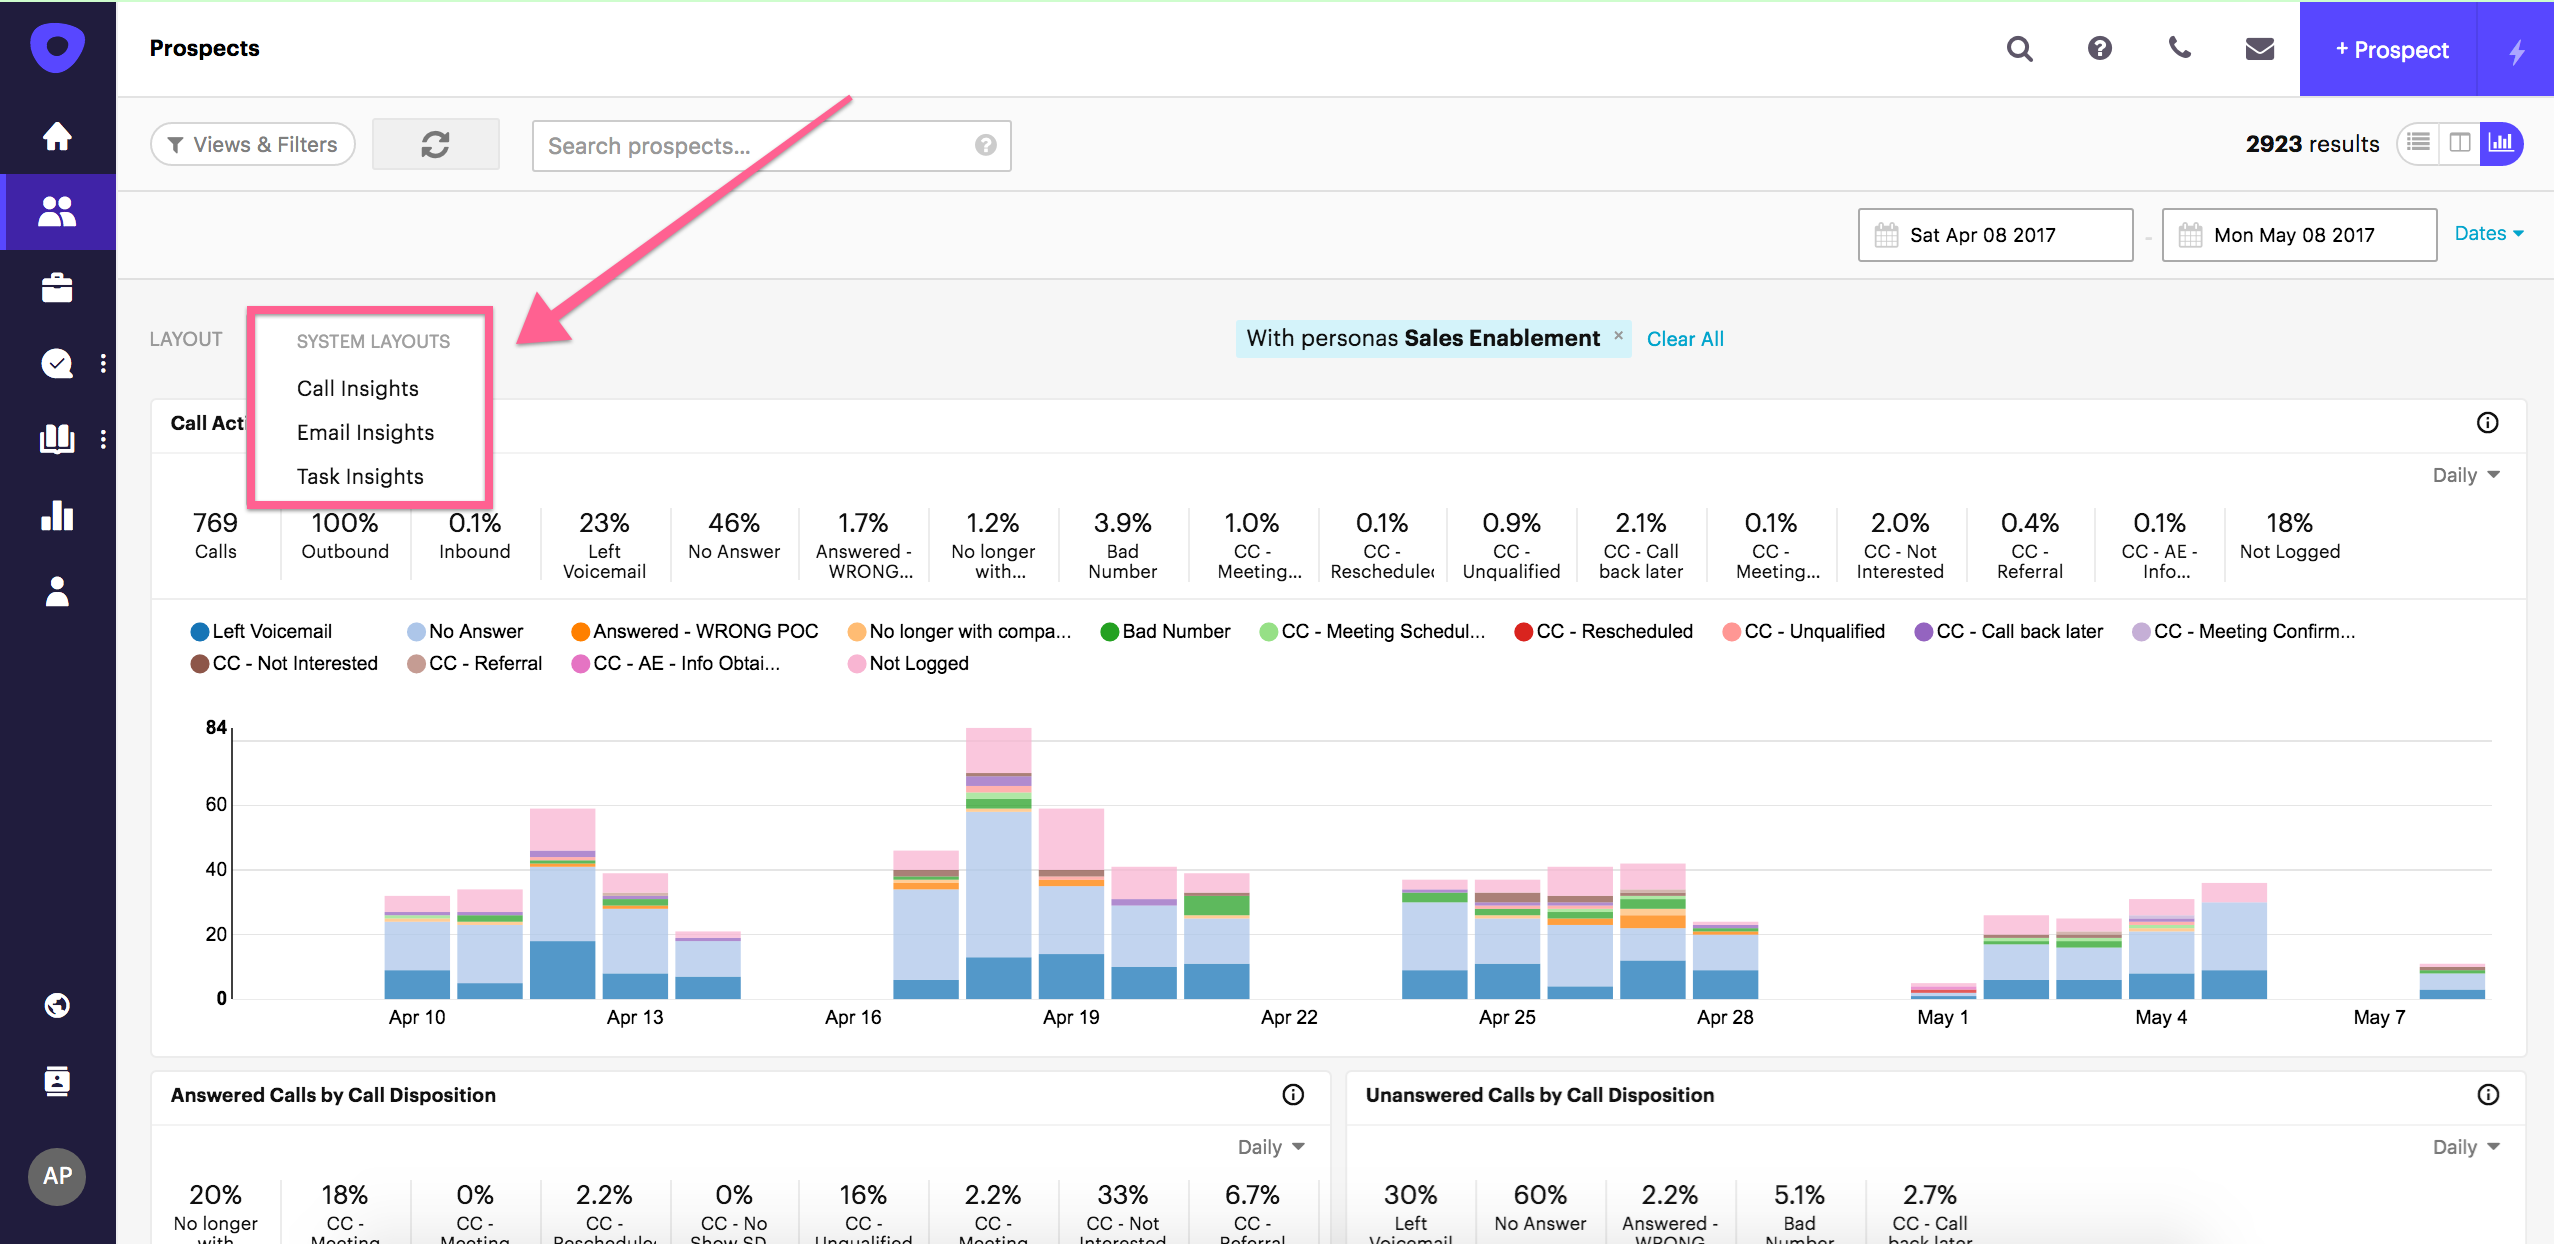Switch to split view using the middle toggle

2461,143
